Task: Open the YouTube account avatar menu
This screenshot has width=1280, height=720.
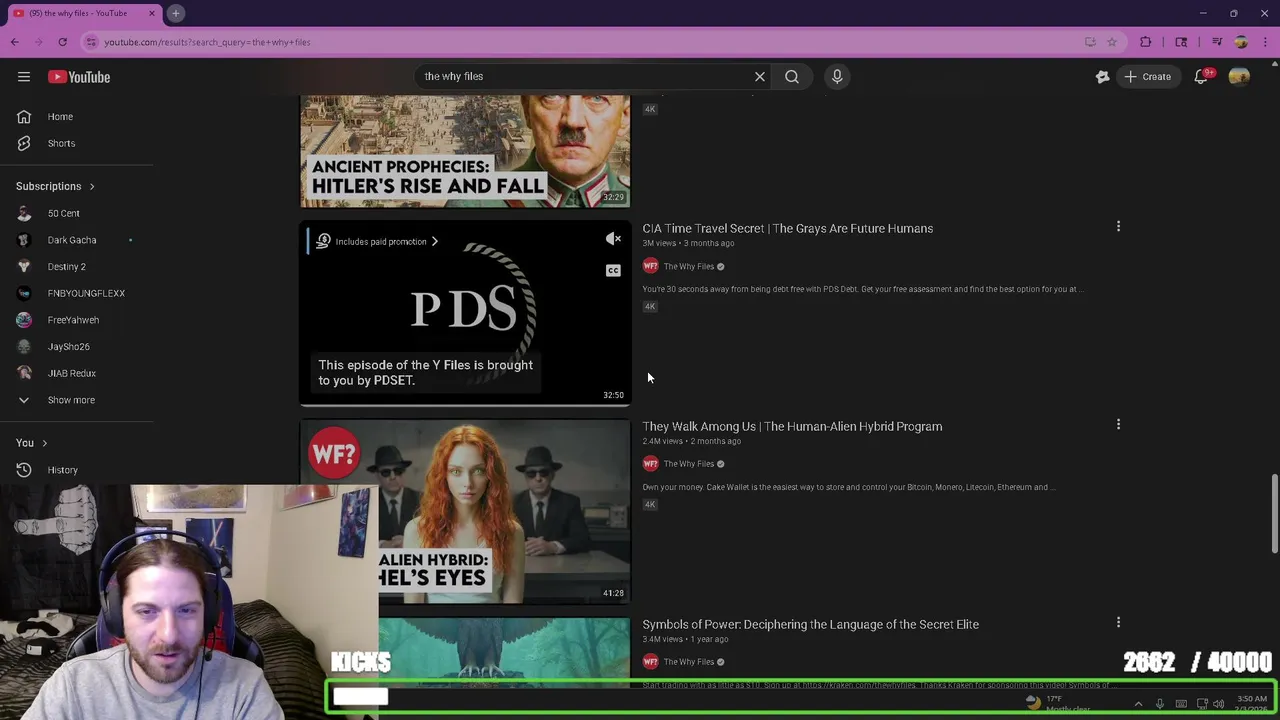Action: coord(1239,77)
